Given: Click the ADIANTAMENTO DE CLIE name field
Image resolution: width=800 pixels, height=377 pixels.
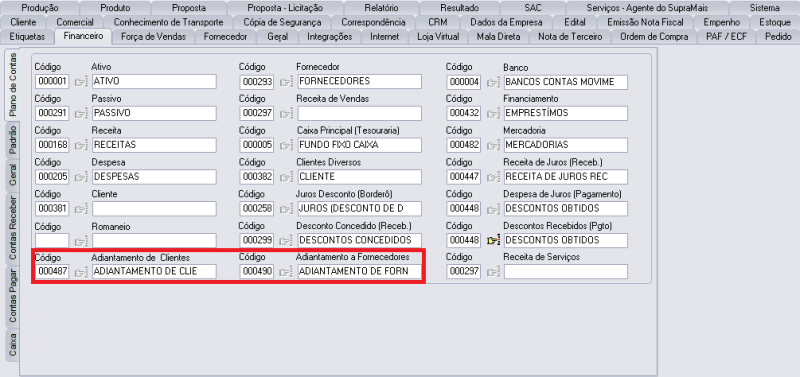Looking at the screenshot, I should (x=154, y=272).
